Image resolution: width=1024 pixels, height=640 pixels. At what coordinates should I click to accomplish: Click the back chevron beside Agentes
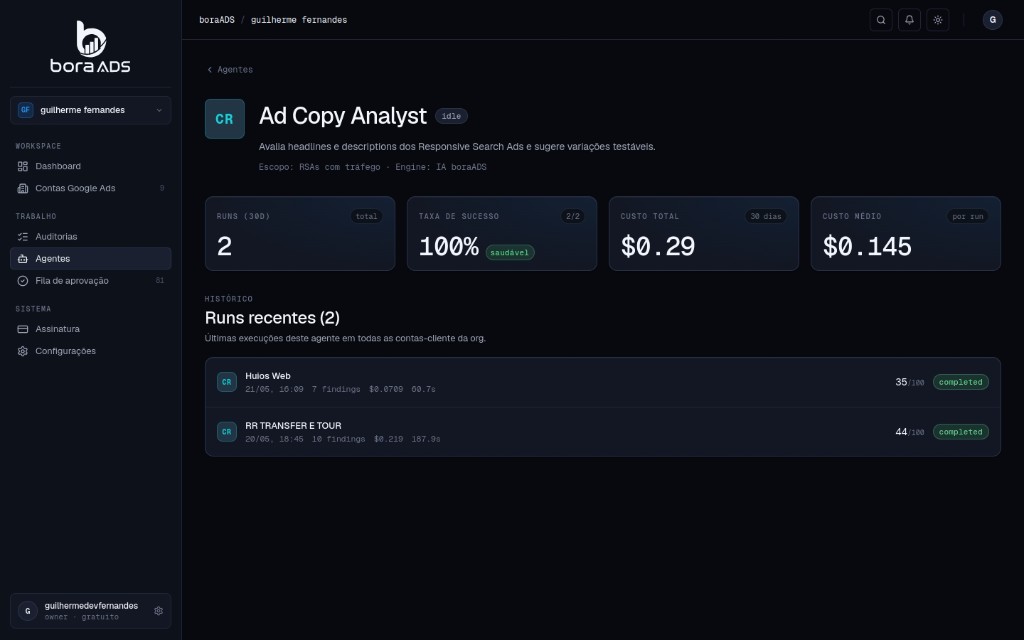[x=210, y=69]
